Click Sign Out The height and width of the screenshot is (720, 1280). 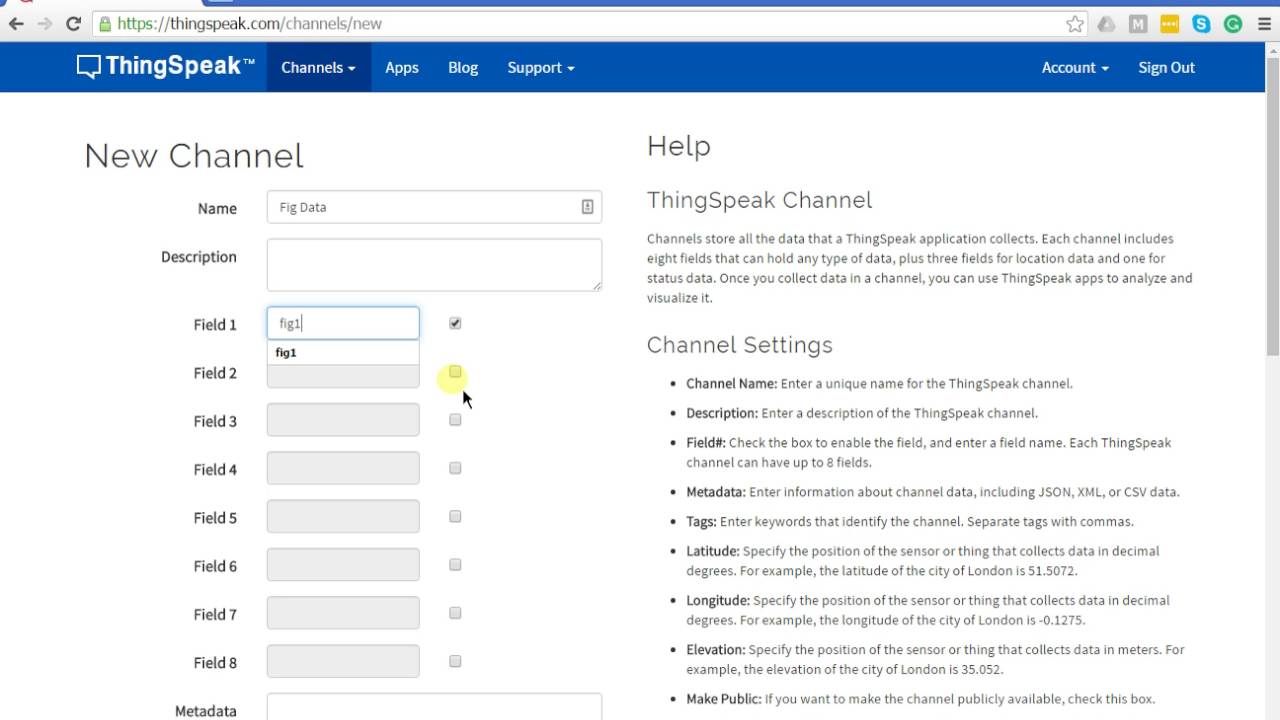[1167, 67]
